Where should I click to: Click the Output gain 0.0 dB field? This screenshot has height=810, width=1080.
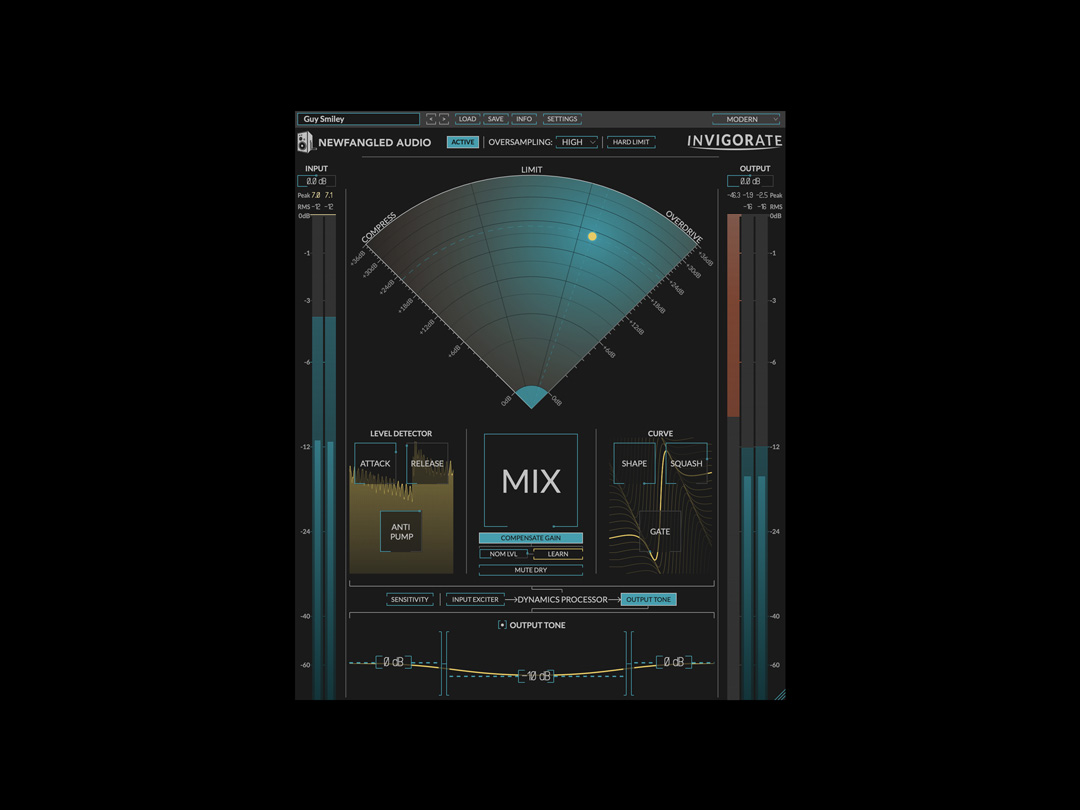[x=750, y=181]
